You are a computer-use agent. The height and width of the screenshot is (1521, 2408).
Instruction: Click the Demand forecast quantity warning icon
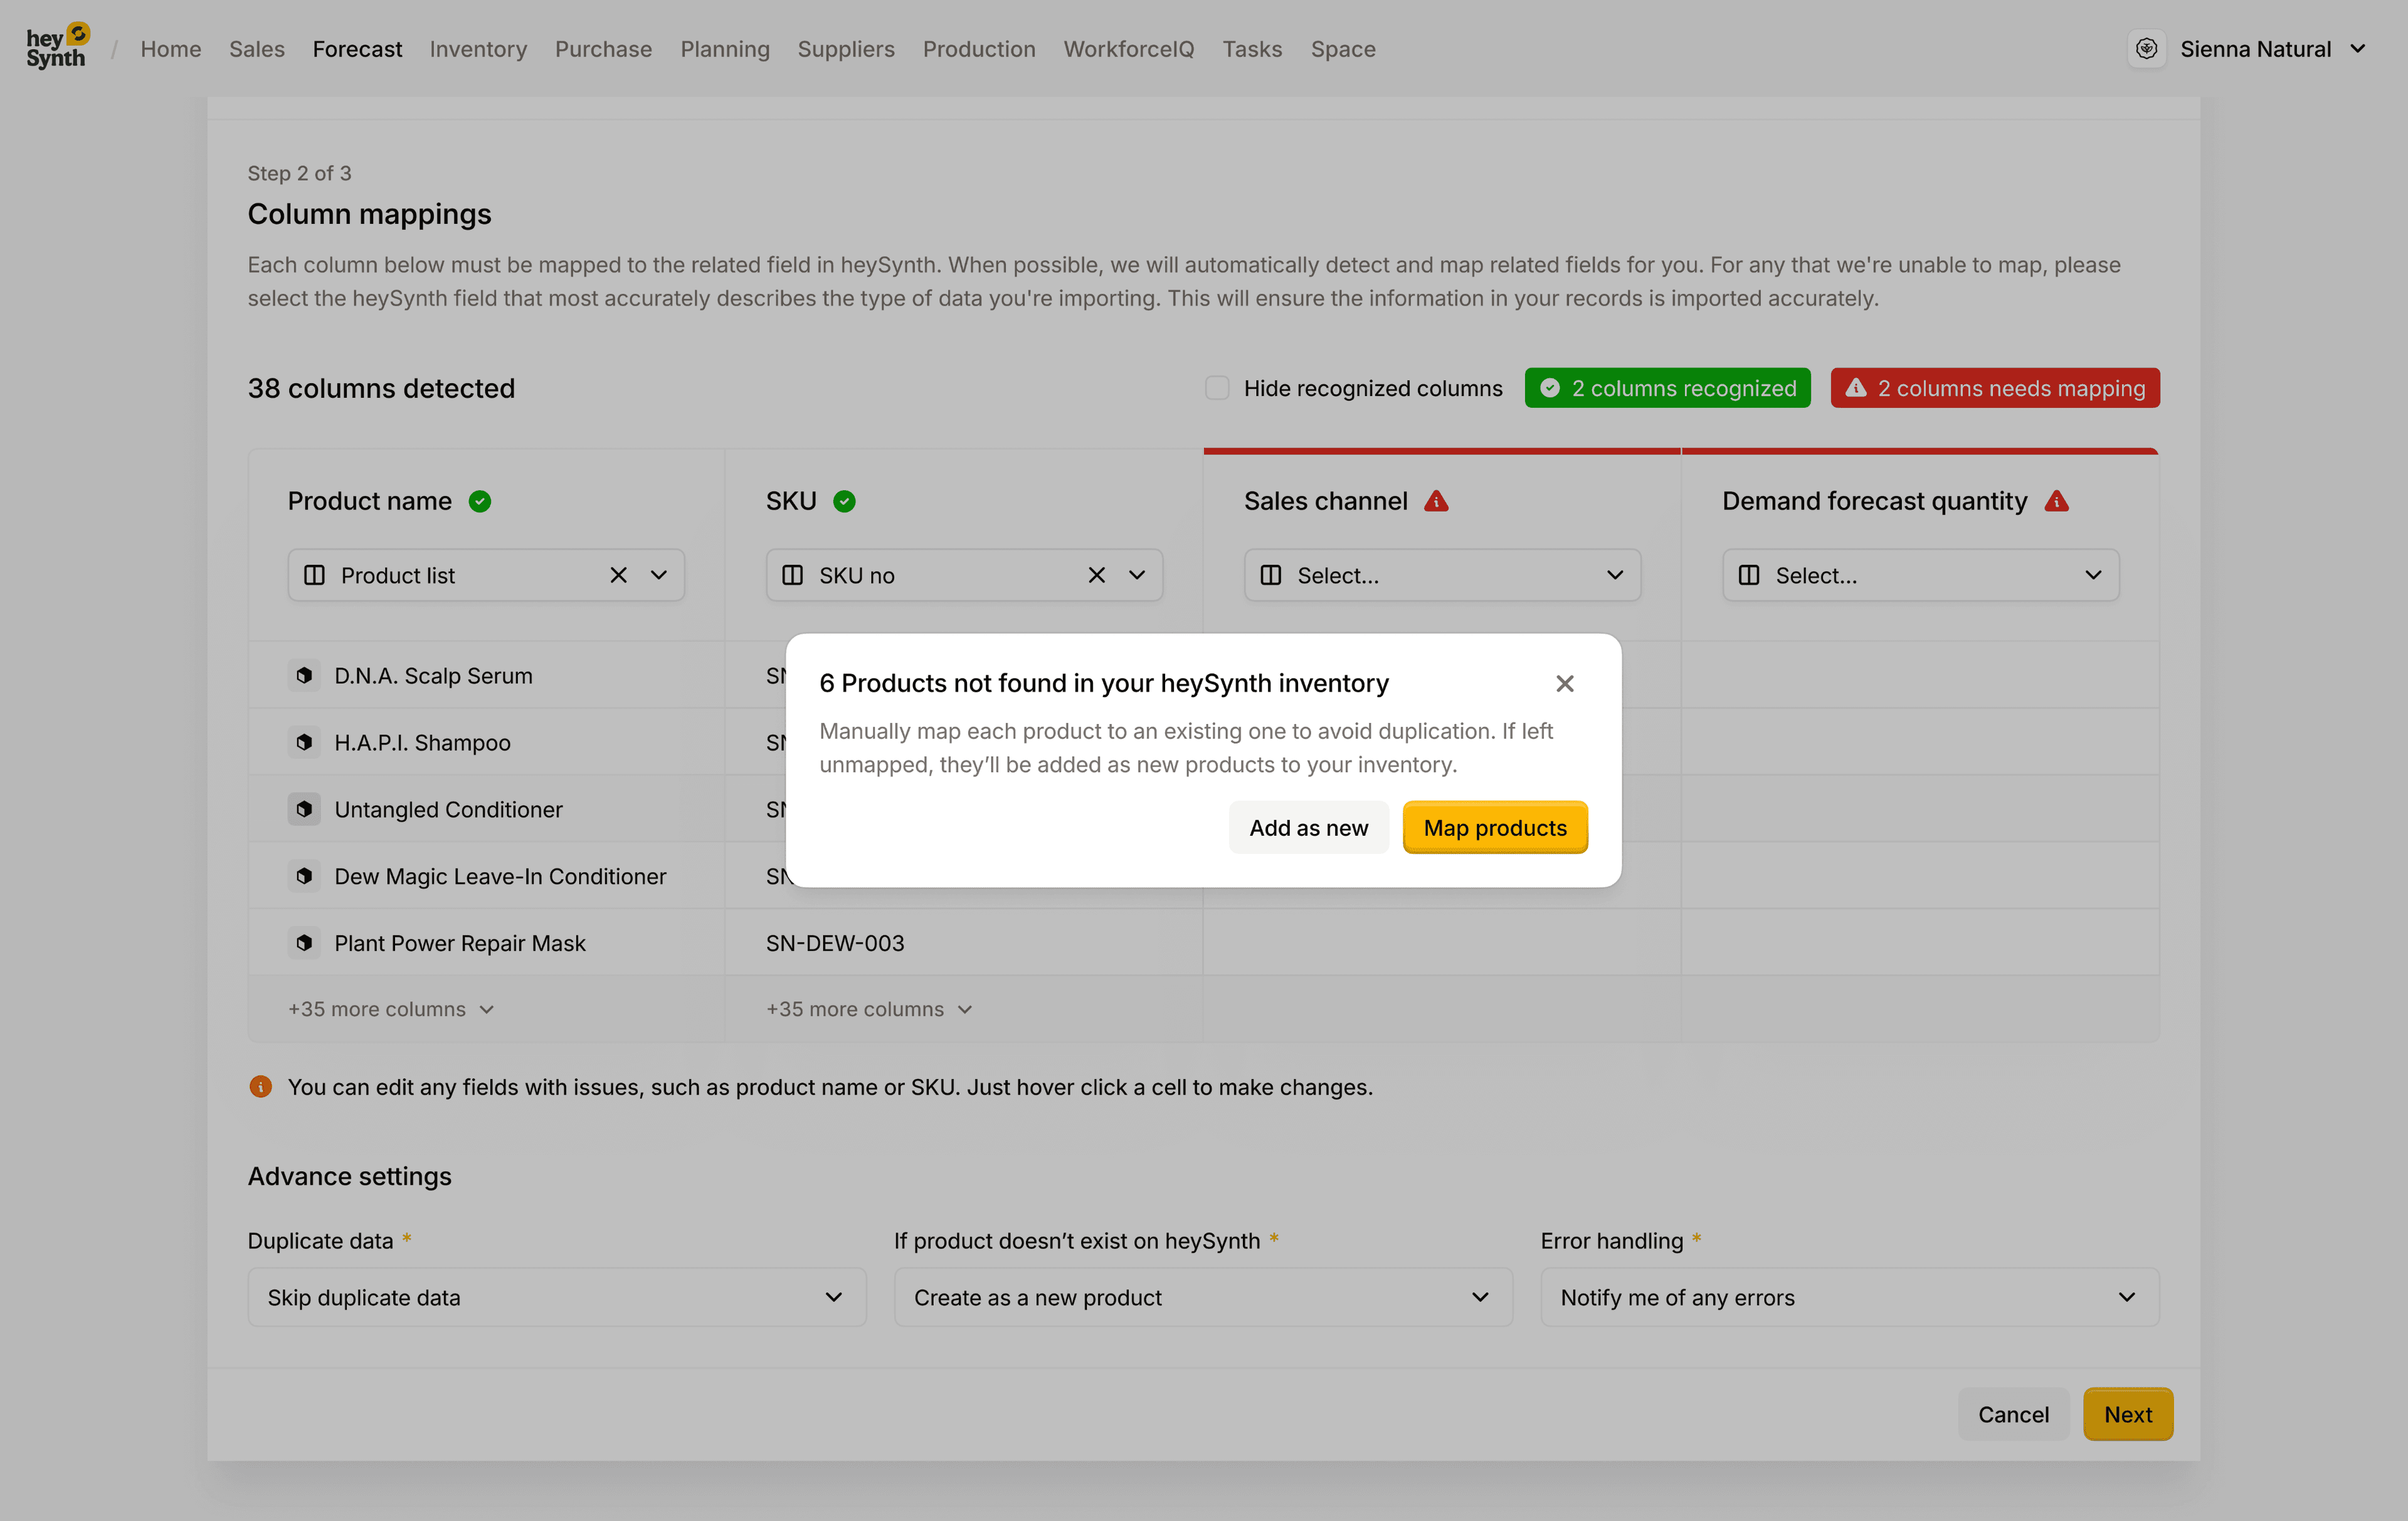pos(2056,501)
